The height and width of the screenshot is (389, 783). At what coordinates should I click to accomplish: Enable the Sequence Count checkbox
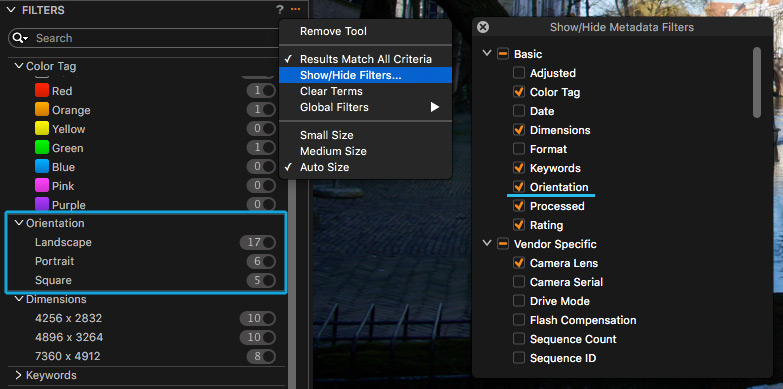point(519,339)
